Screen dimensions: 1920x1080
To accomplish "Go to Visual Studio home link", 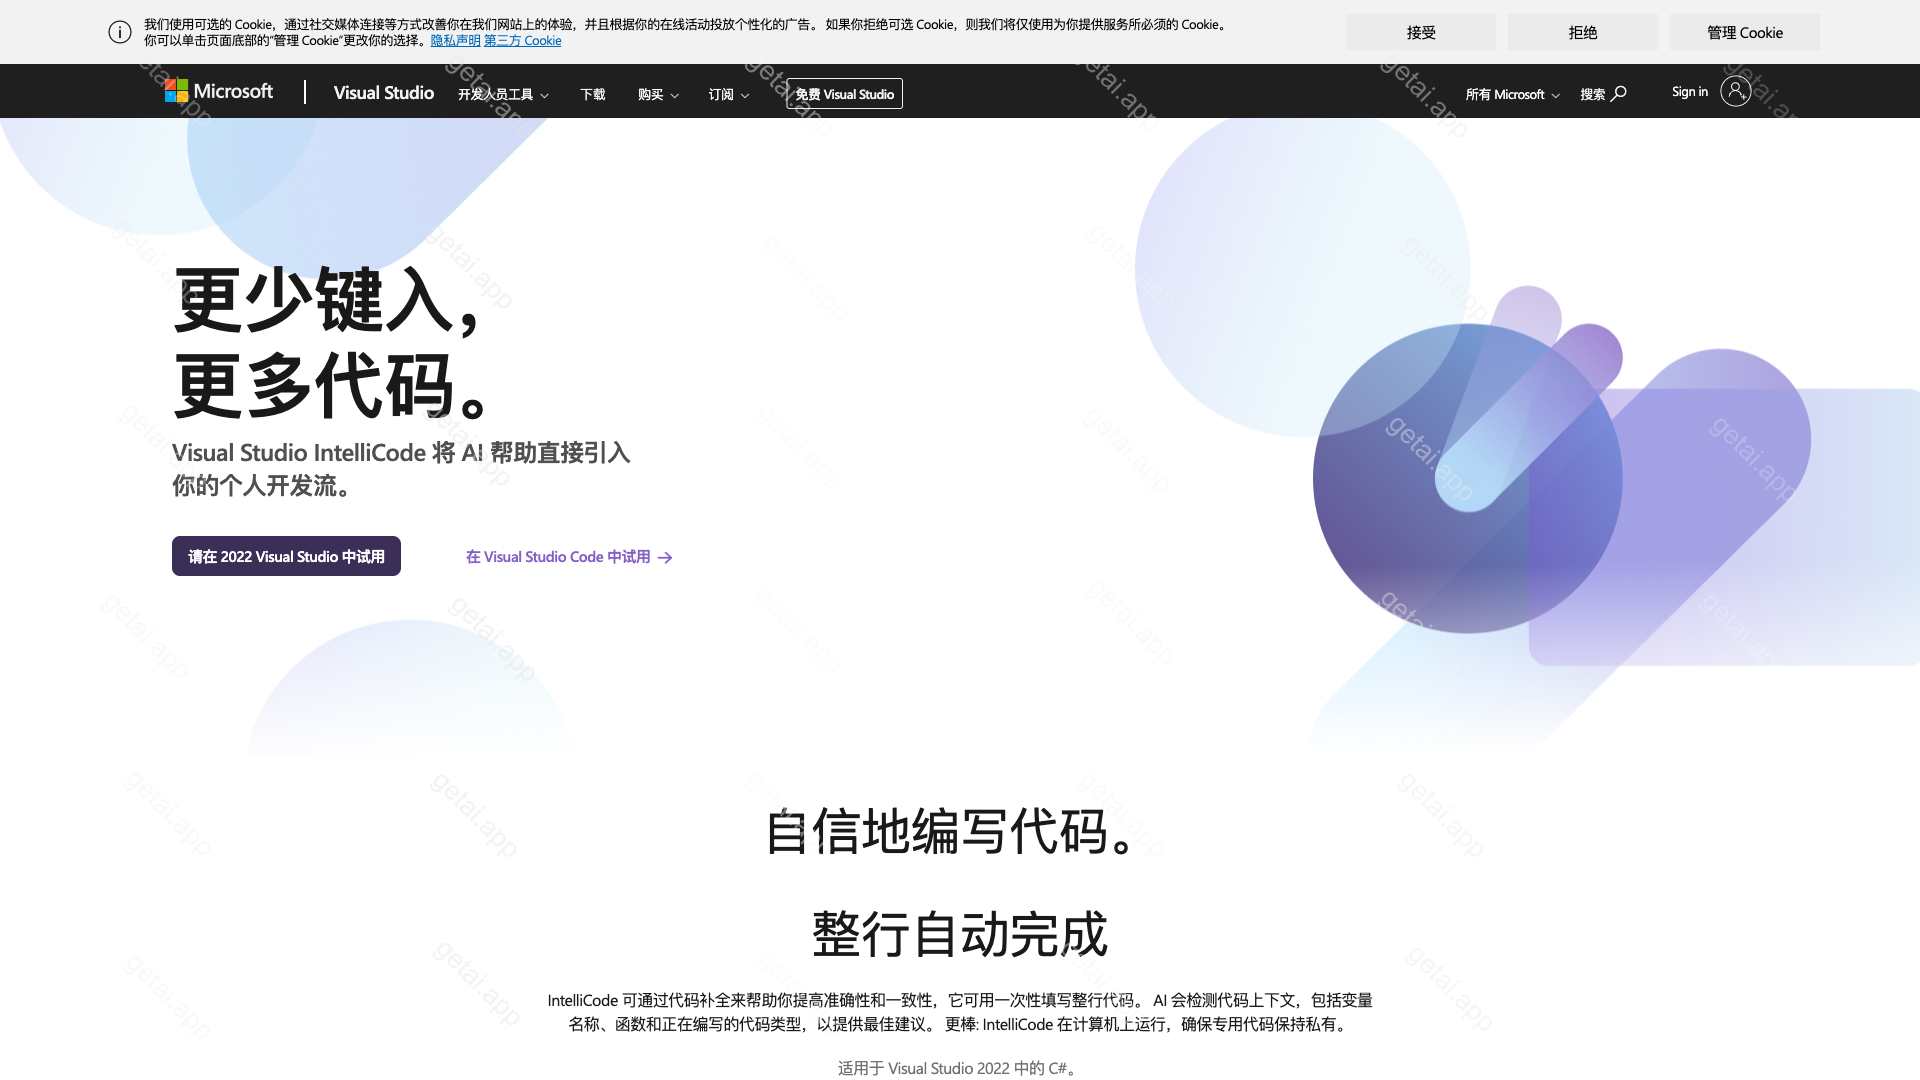I will (384, 93).
